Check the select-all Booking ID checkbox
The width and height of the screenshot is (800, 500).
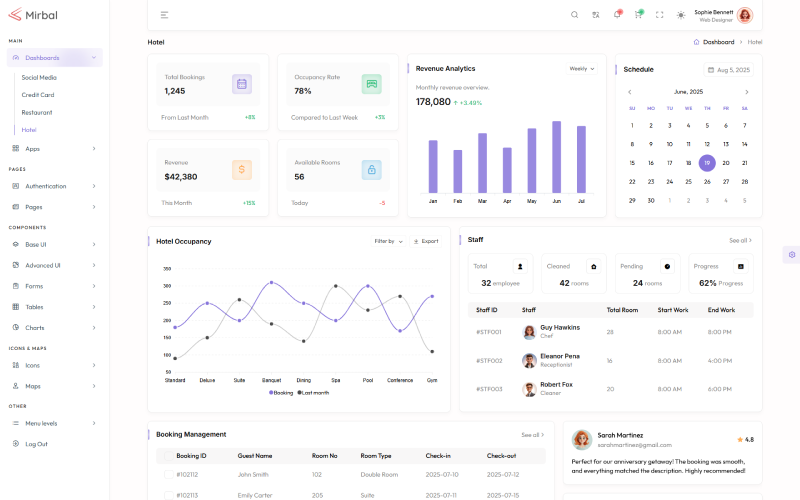[166, 456]
